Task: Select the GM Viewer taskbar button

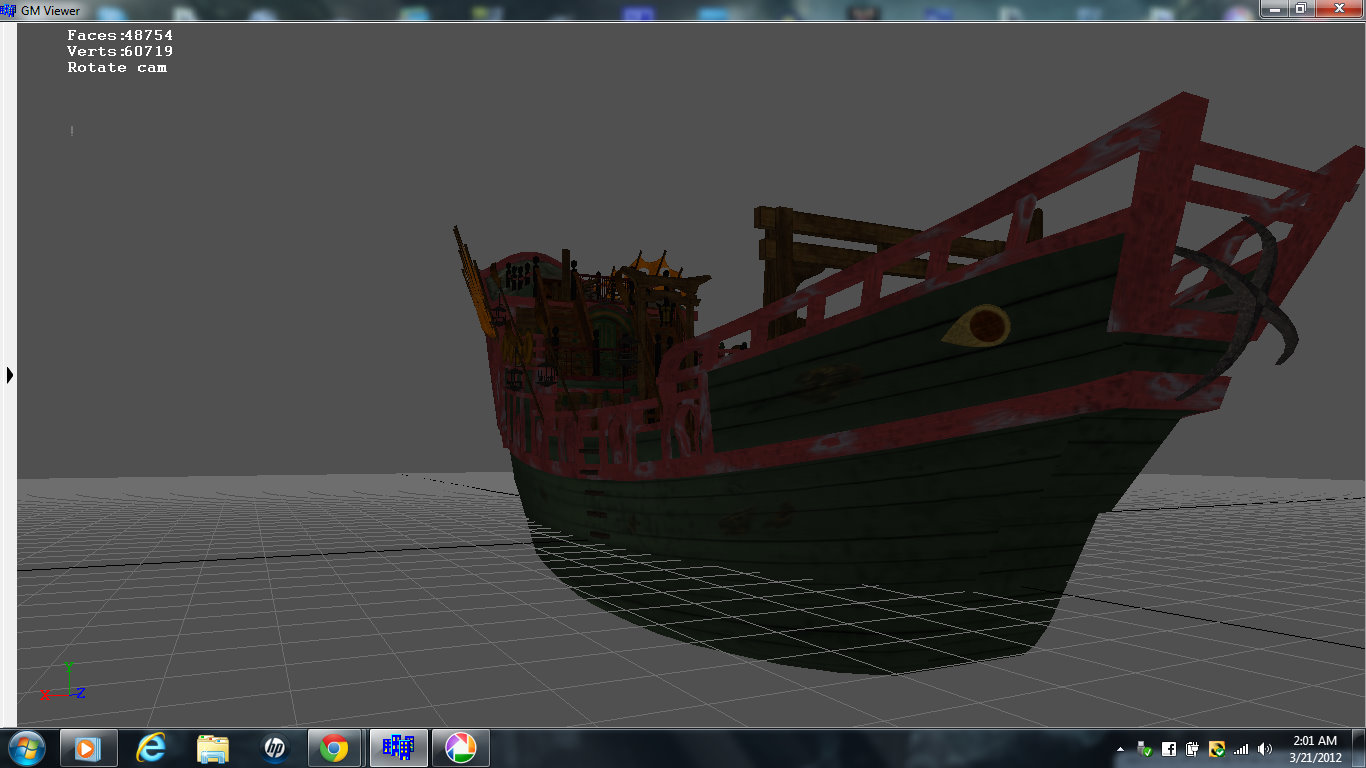Action: tap(398, 748)
